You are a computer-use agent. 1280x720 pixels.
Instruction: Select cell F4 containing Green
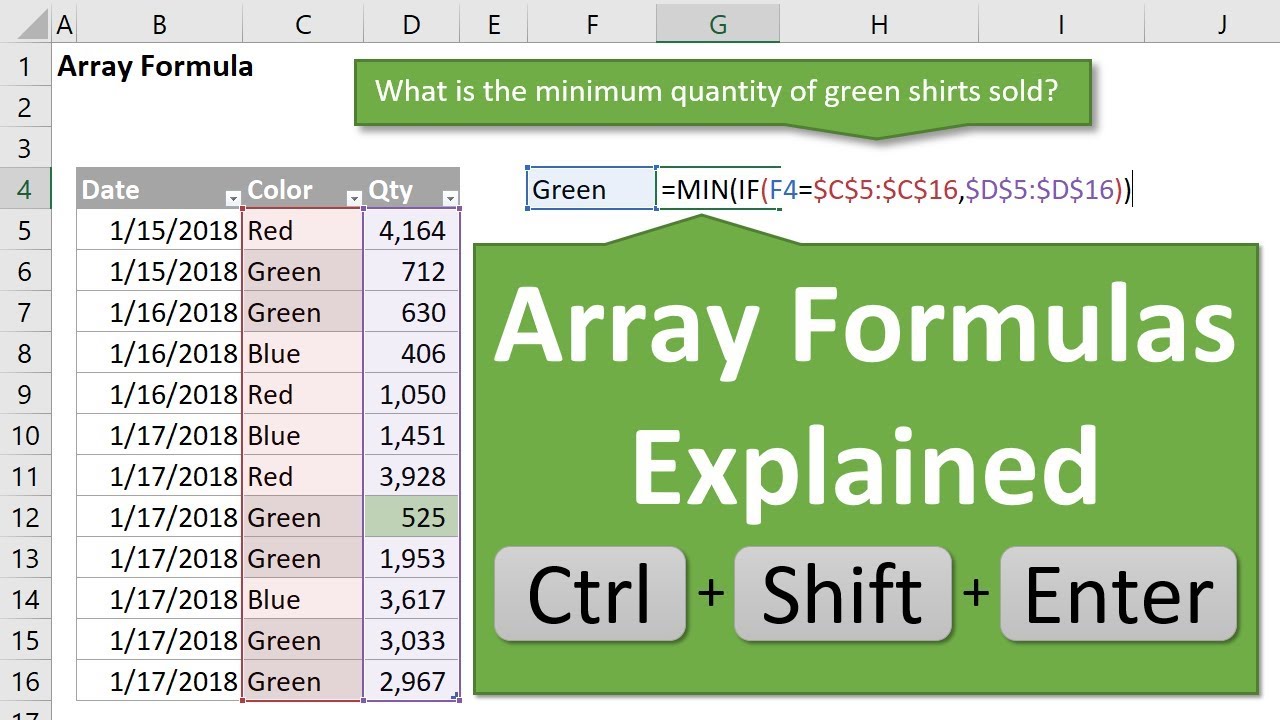tap(591, 189)
